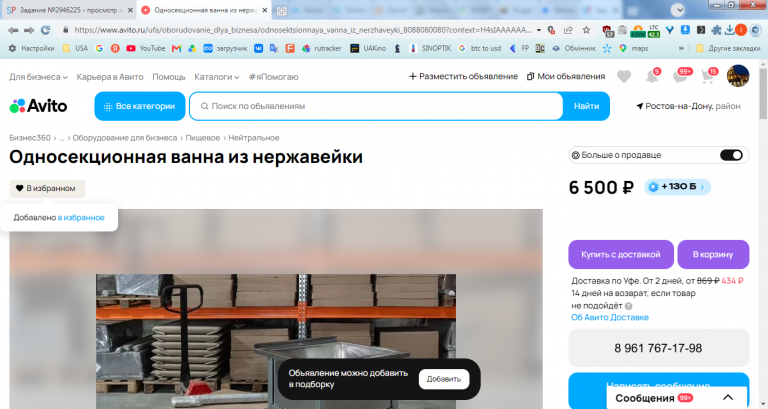Open the shopping cart icon with 15 badge
768x409 pixels.
coord(708,76)
